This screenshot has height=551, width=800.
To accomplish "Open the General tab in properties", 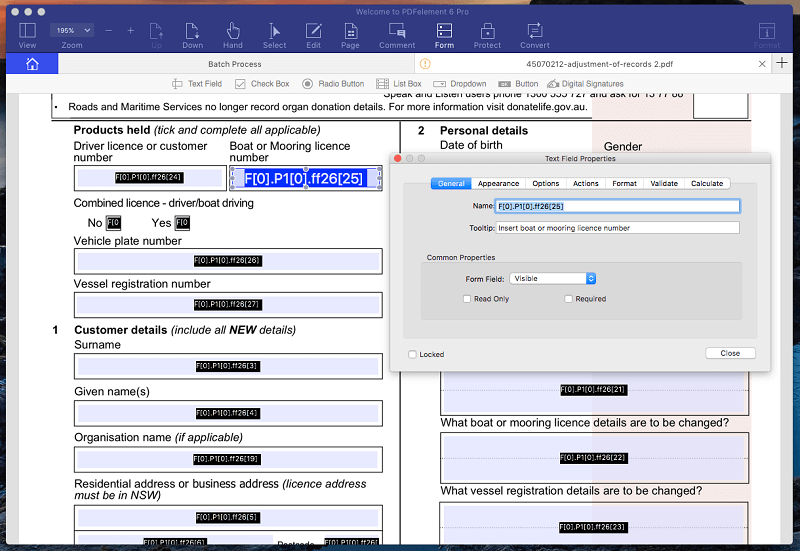I will (x=451, y=184).
